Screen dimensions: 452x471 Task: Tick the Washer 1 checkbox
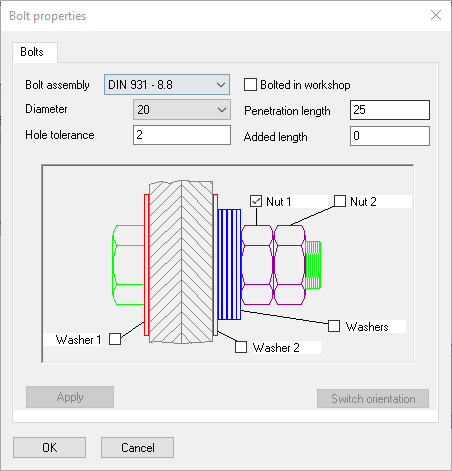(x=115, y=339)
